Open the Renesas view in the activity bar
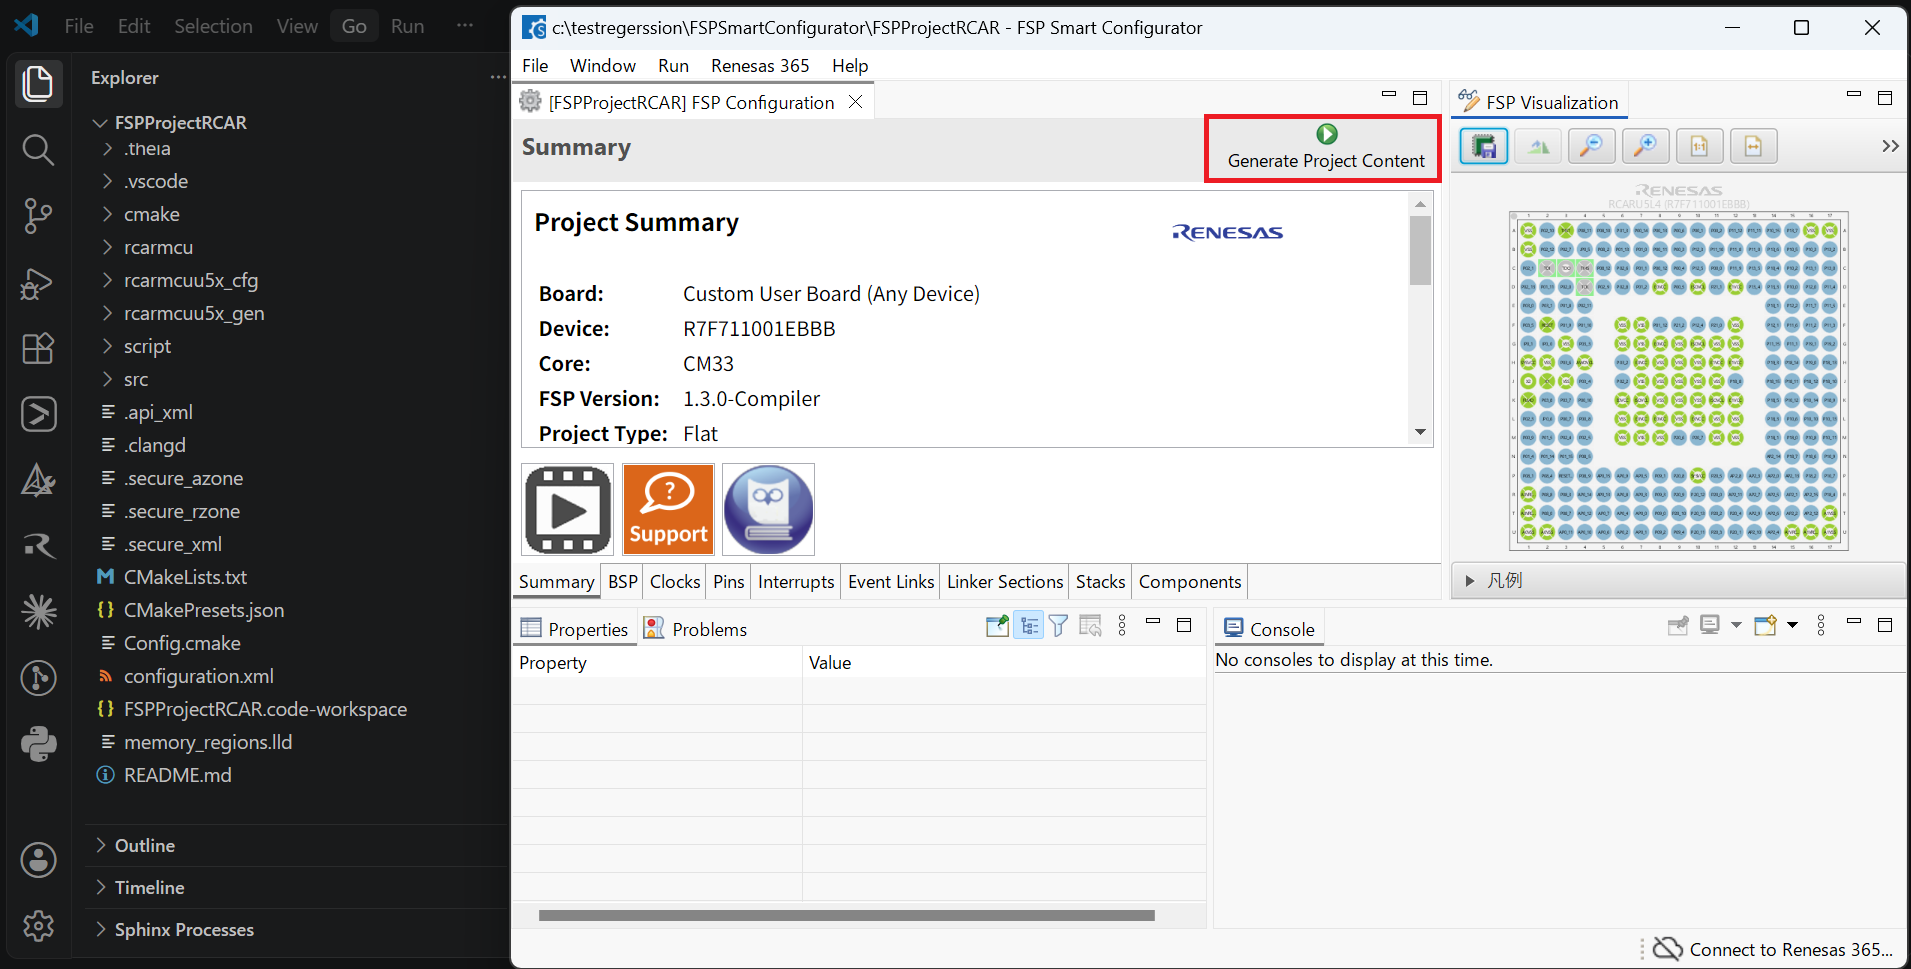Screen dimensions: 1911x969 [38, 546]
